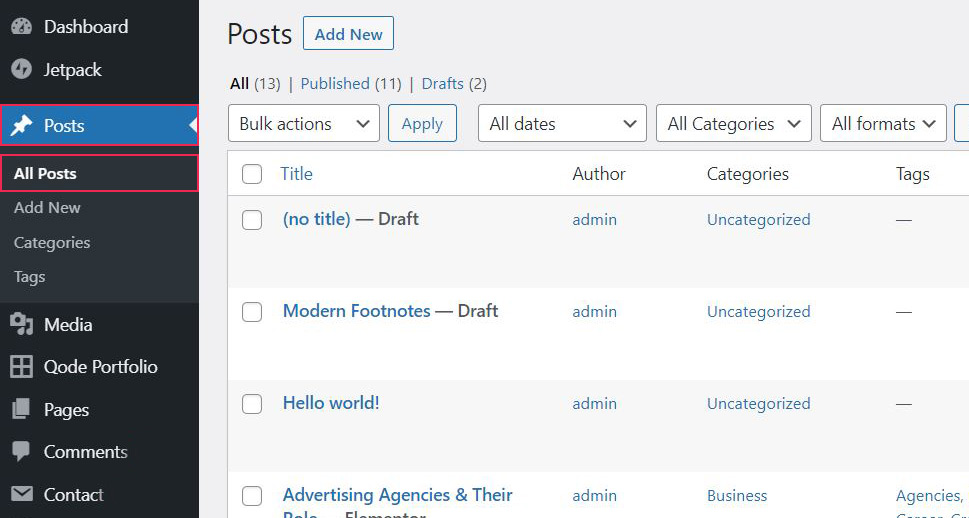The height and width of the screenshot is (518, 969).
Task: Open the Bulk actions dropdown
Action: pos(303,123)
